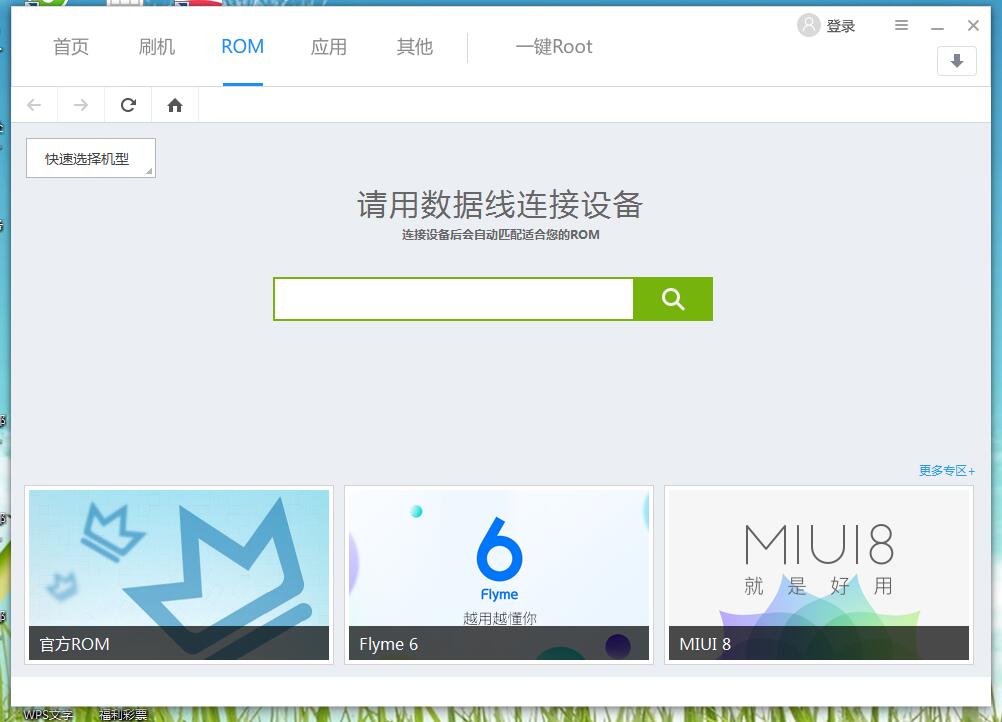Click the 登录 login link
Image resolution: width=1002 pixels, height=722 pixels.
[x=840, y=26]
